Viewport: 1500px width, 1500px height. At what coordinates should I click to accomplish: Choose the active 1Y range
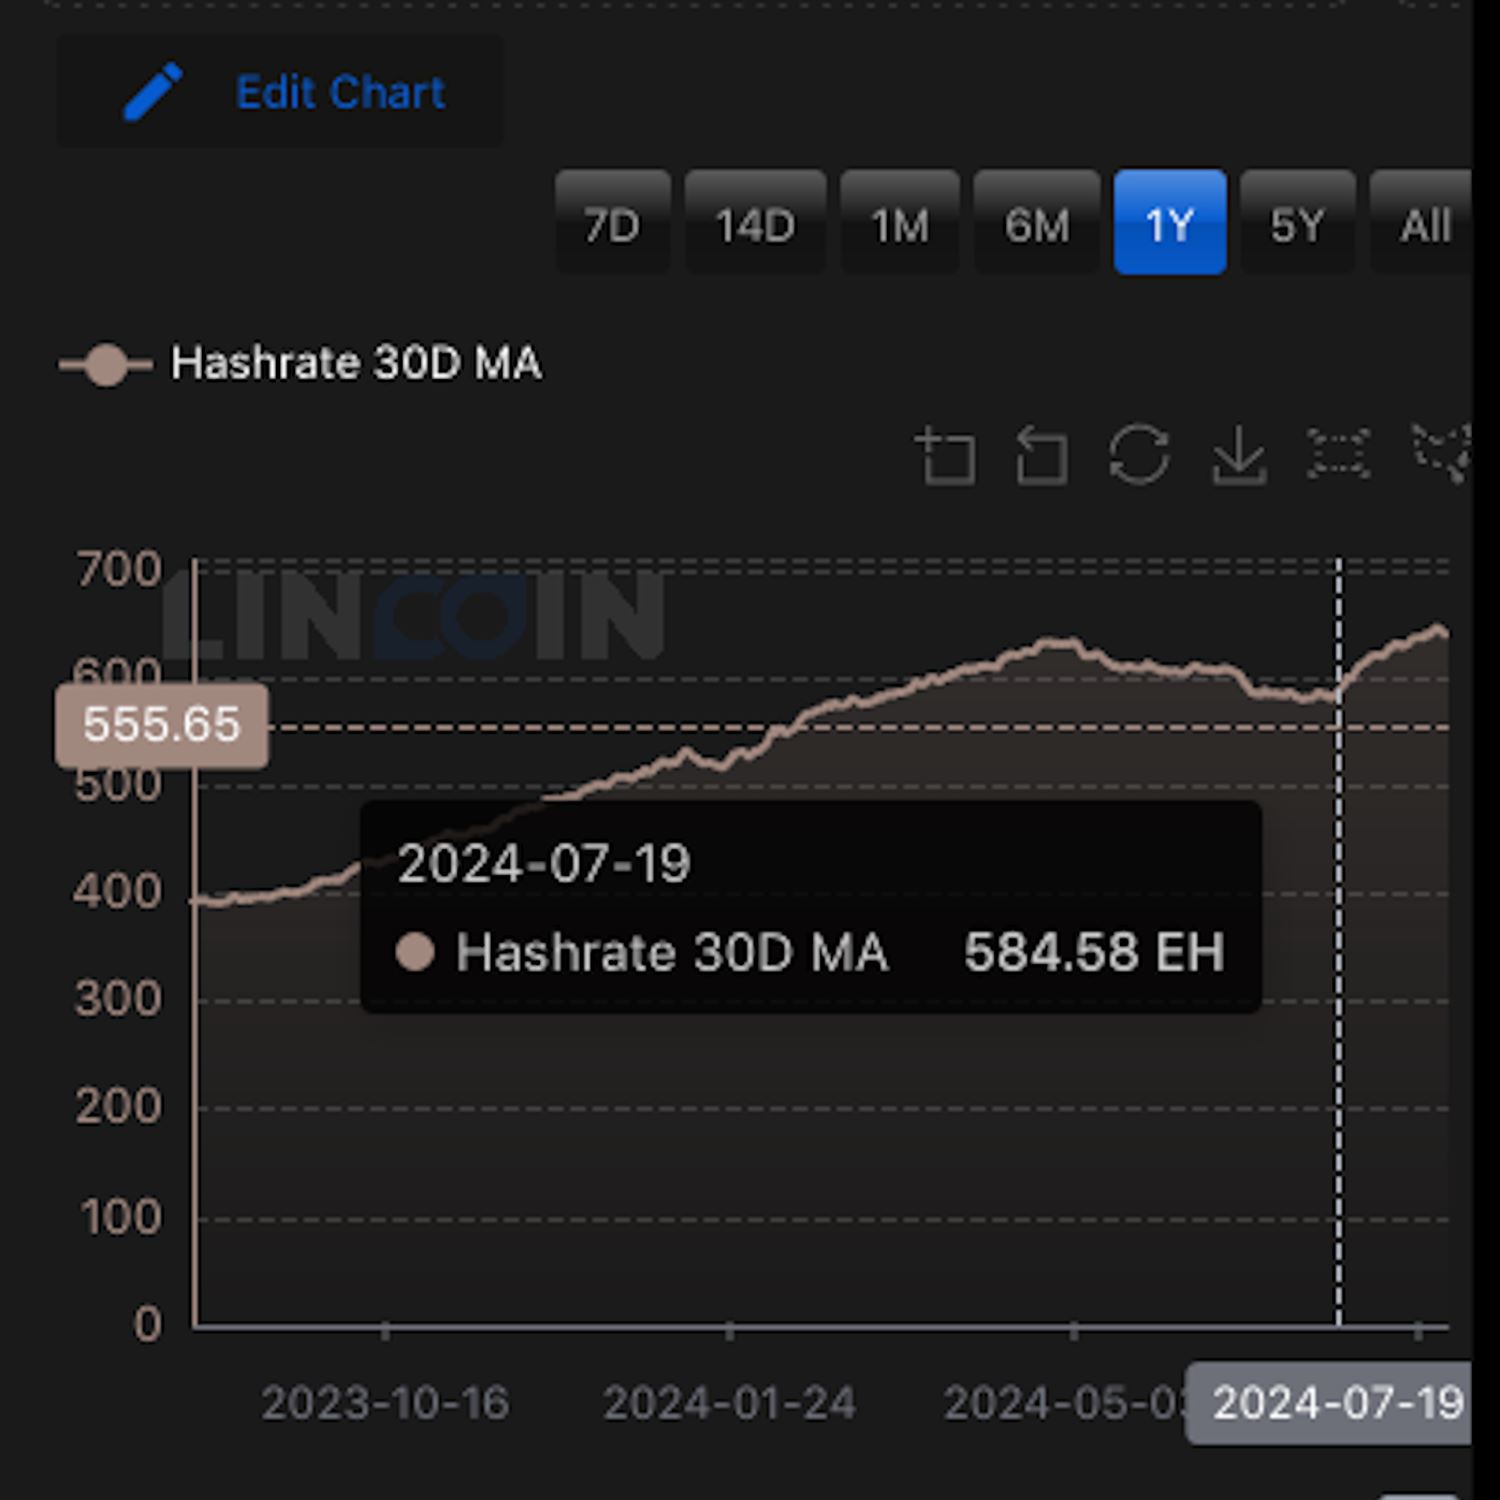tap(1170, 223)
